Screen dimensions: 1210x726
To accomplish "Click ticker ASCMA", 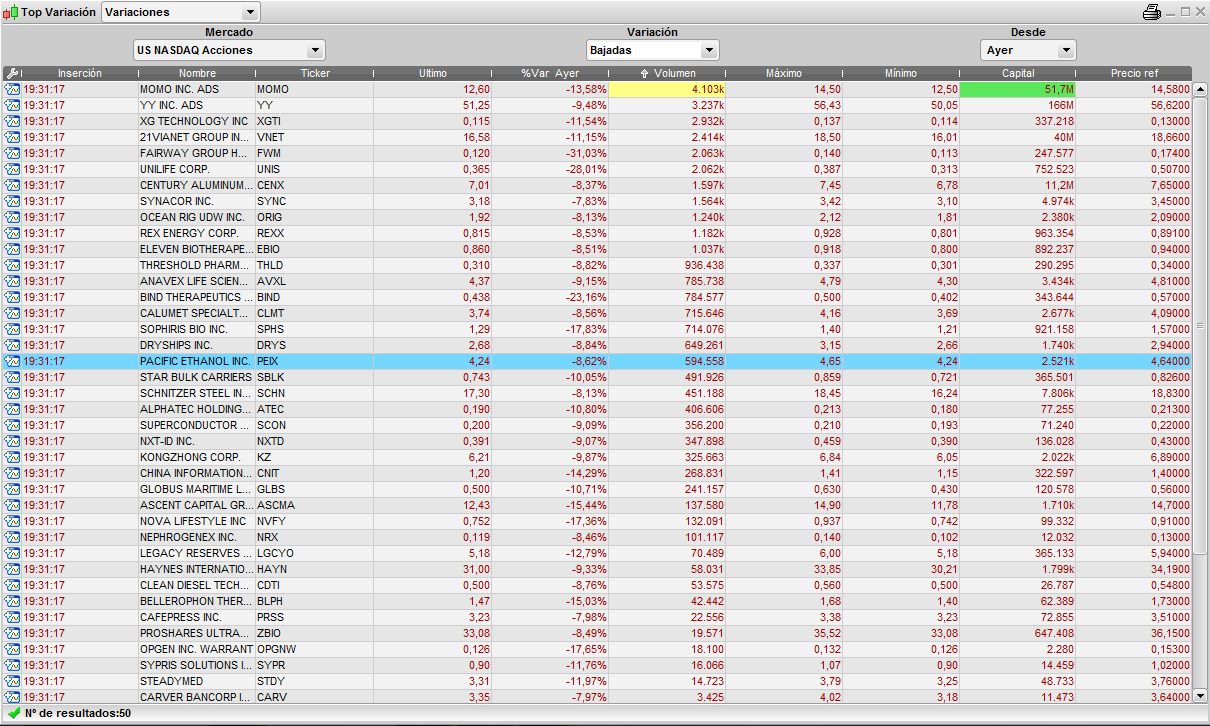I will tap(276, 505).
